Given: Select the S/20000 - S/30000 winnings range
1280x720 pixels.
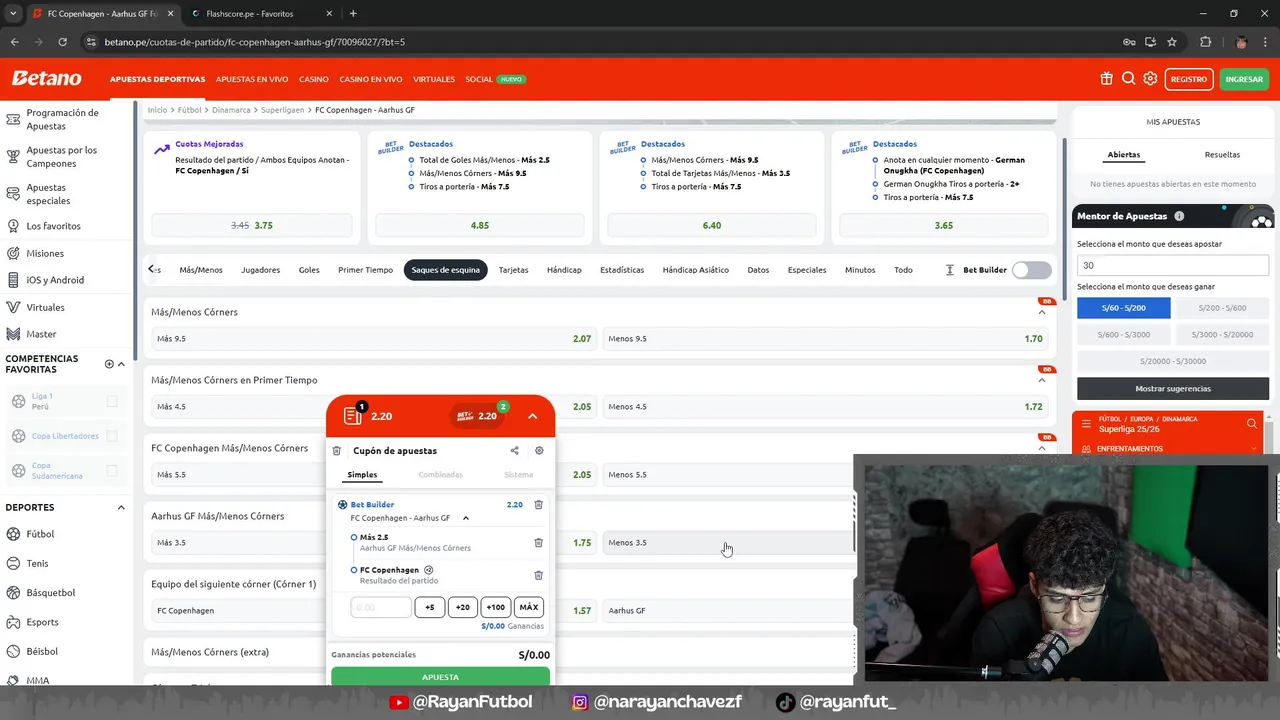Looking at the screenshot, I should pyautogui.click(x=1173, y=361).
